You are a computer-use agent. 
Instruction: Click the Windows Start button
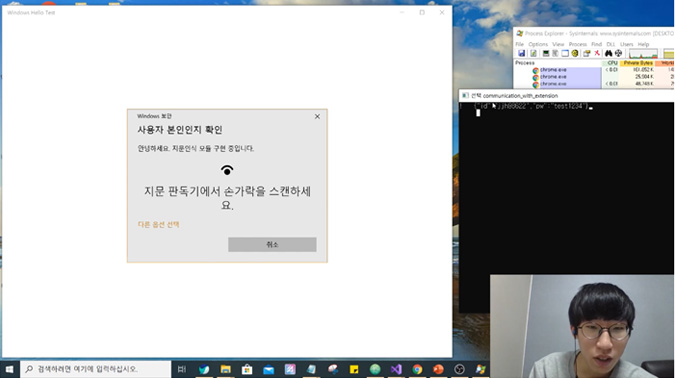pyautogui.click(x=9, y=369)
